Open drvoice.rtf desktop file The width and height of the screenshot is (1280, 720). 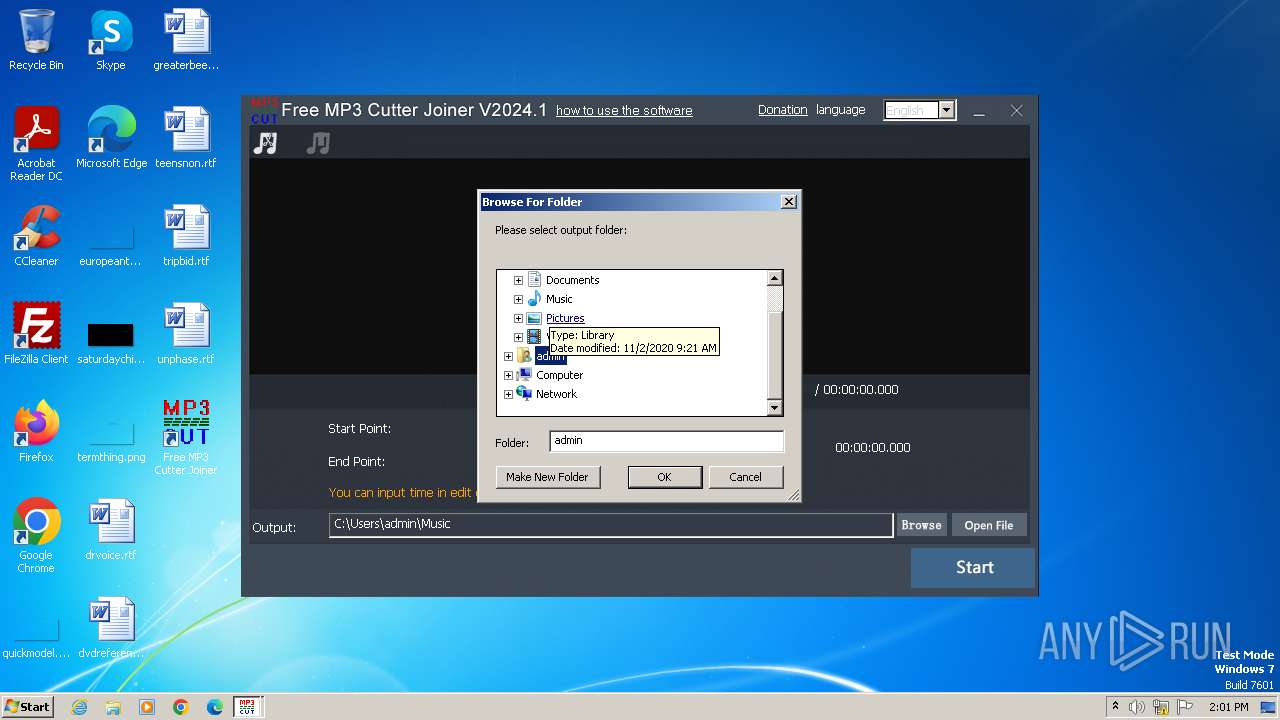[111, 530]
